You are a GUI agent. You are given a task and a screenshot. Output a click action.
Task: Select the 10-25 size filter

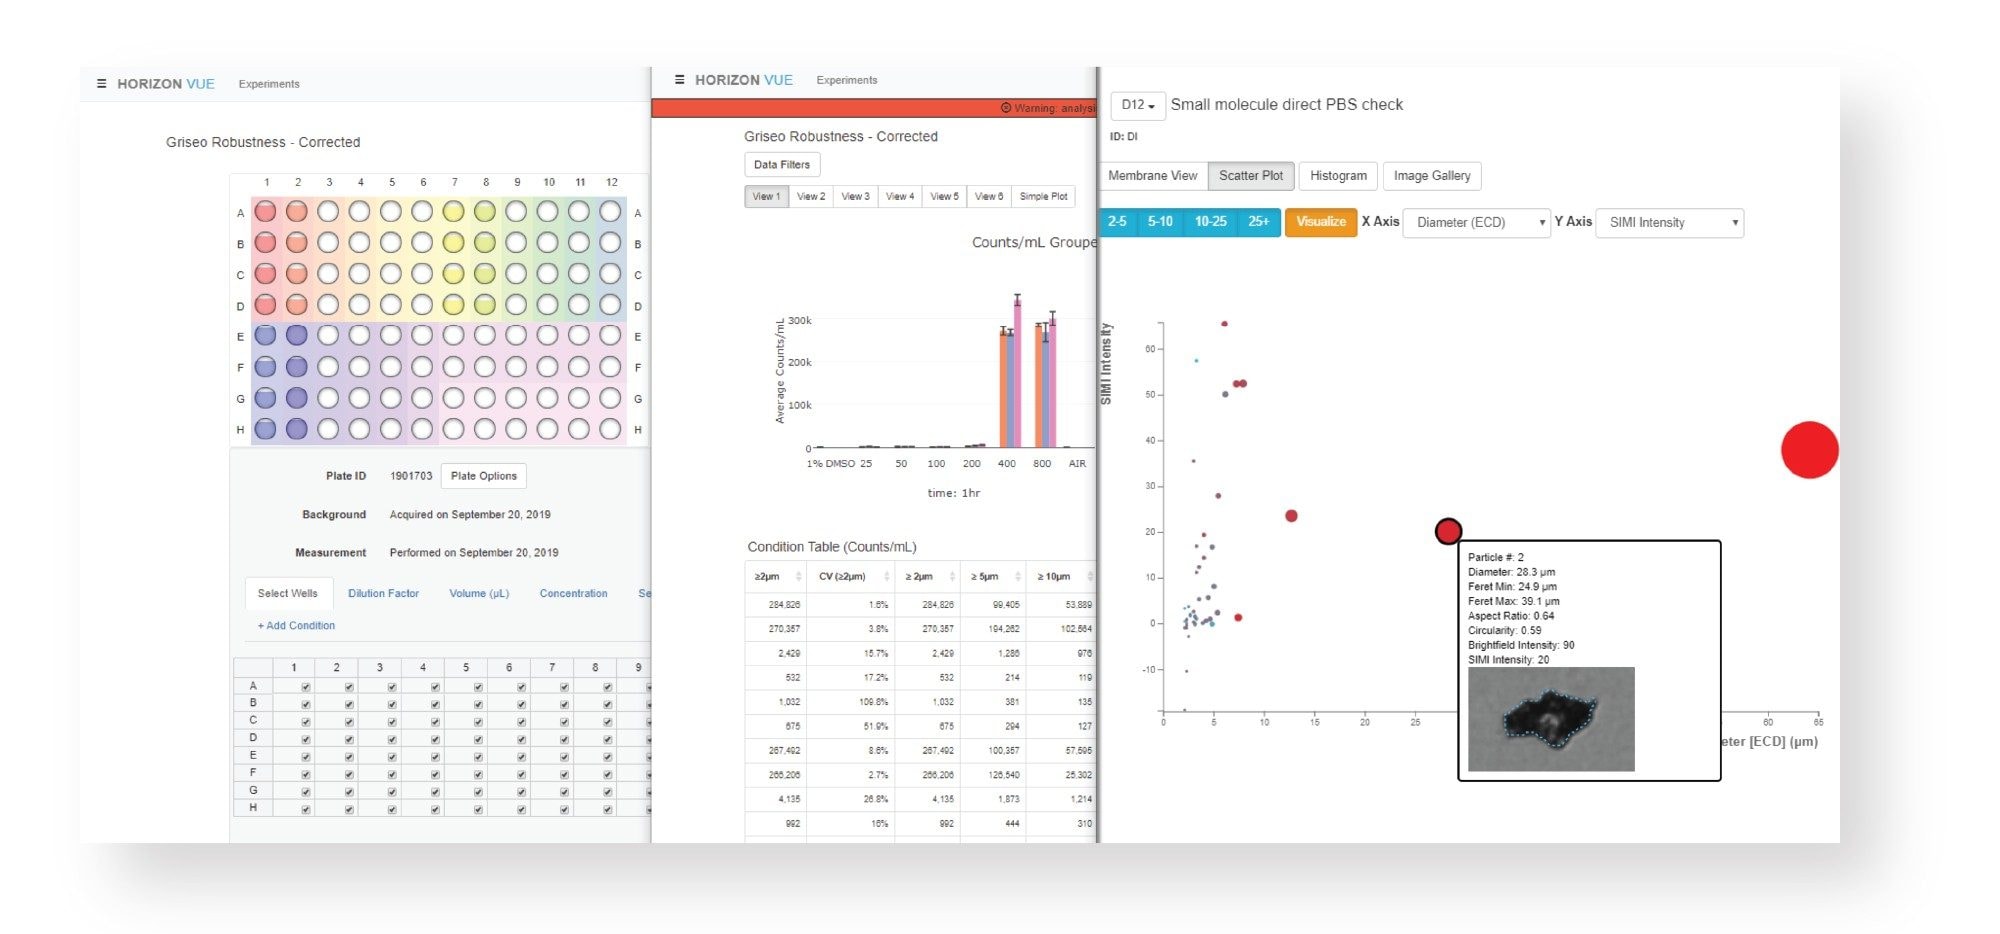click(1211, 222)
